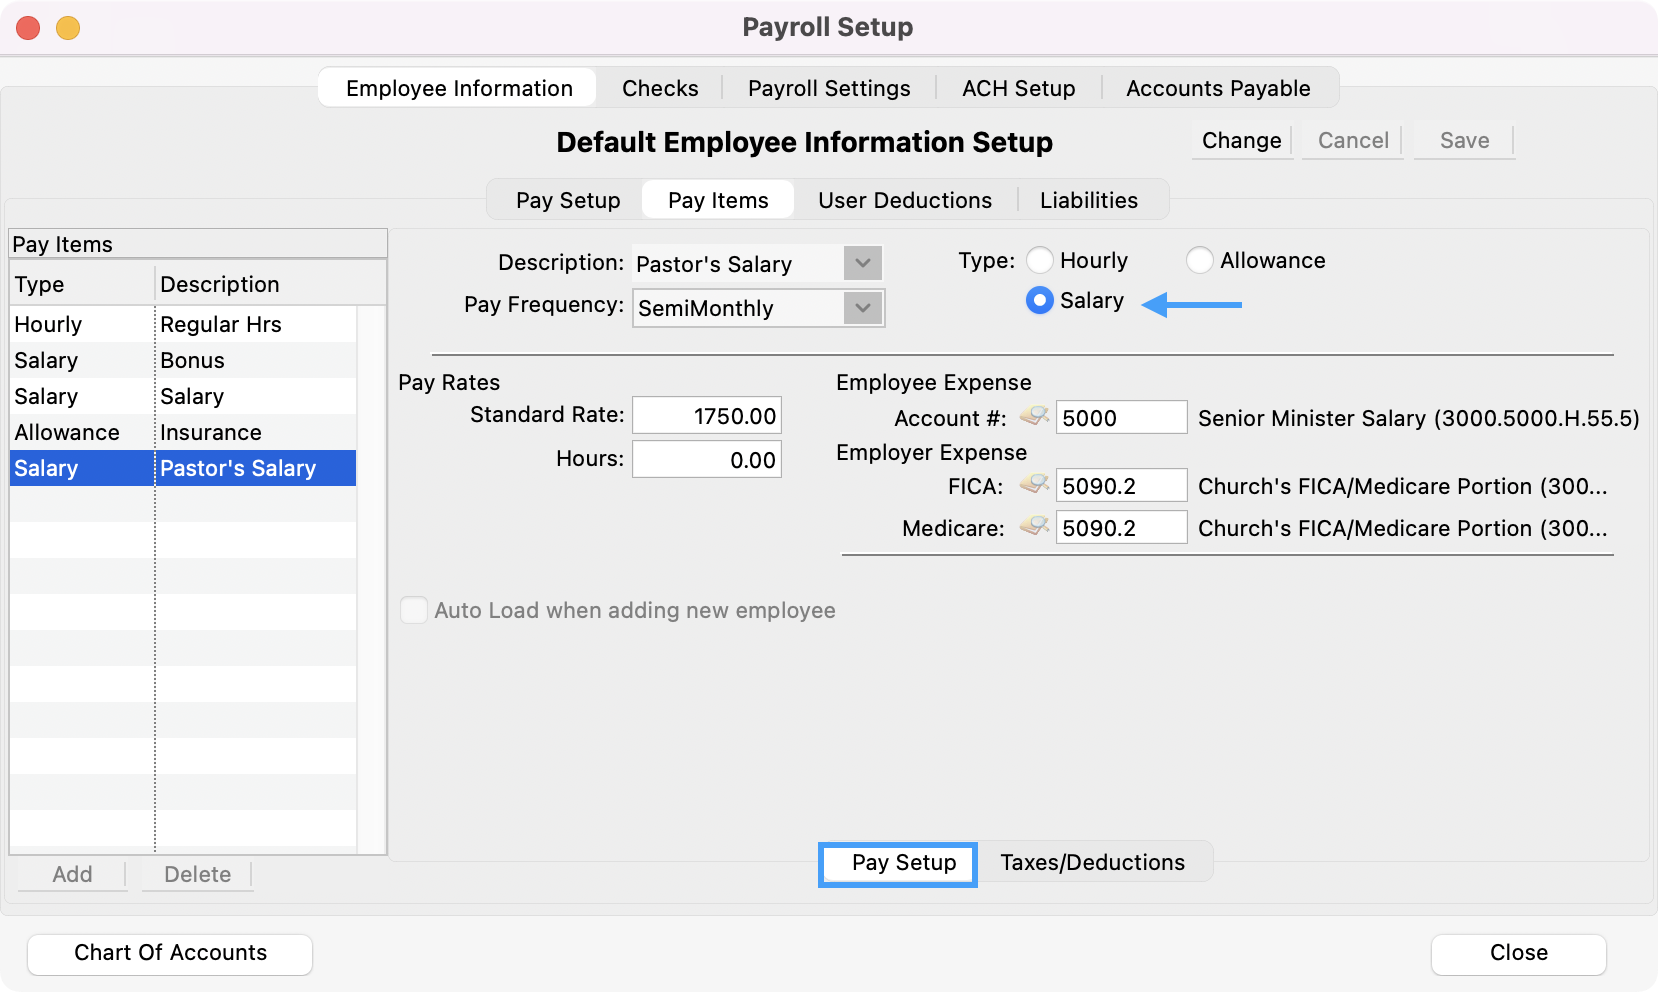Click the Standard Rate input field
The width and height of the screenshot is (1658, 992).
point(707,416)
